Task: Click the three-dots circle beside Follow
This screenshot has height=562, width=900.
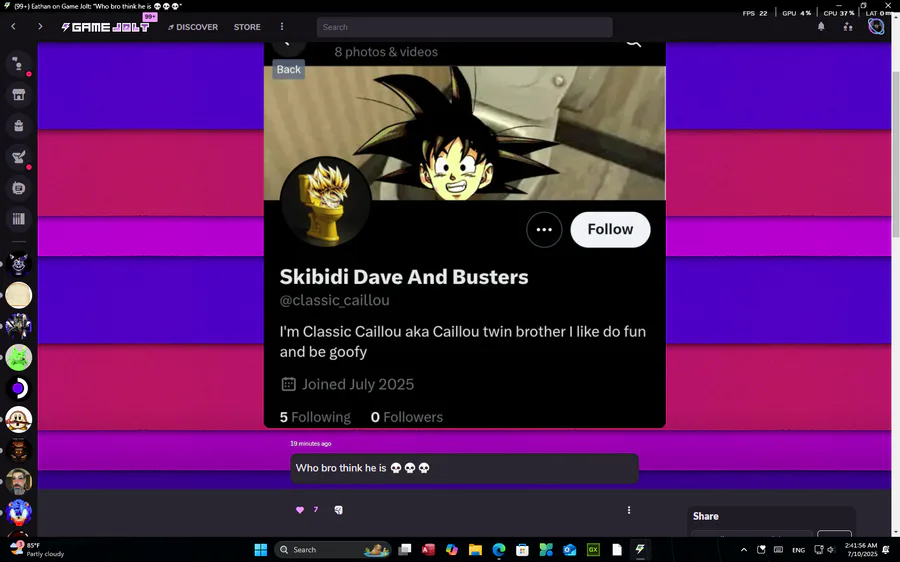Action: [x=544, y=230]
